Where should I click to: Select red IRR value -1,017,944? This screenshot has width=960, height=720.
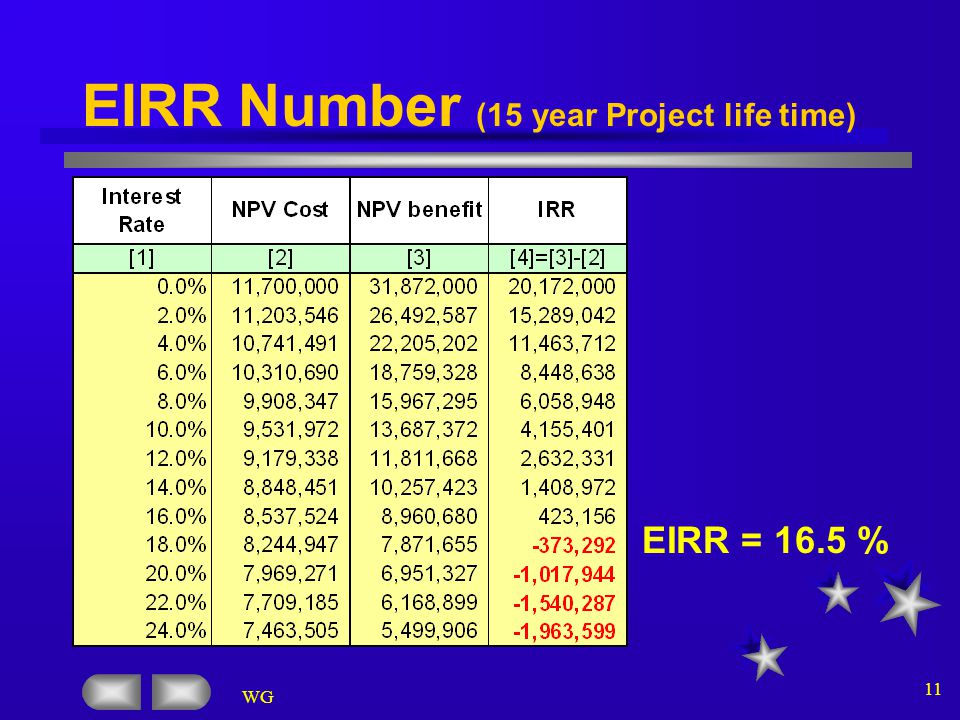(564, 575)
